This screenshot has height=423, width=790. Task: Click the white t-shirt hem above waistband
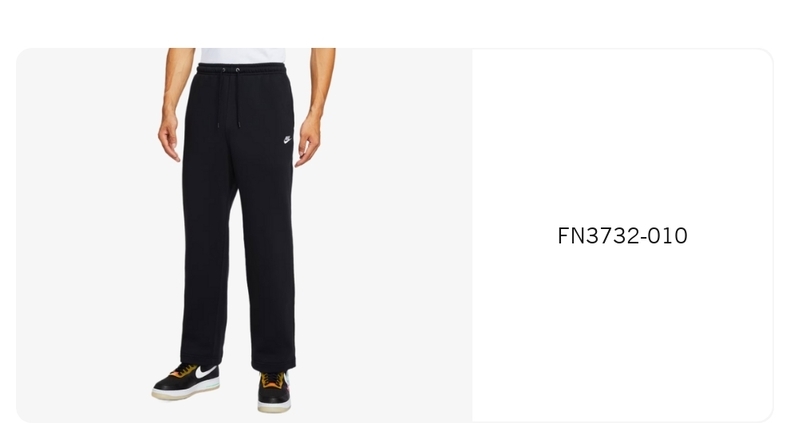click(242, 55)
